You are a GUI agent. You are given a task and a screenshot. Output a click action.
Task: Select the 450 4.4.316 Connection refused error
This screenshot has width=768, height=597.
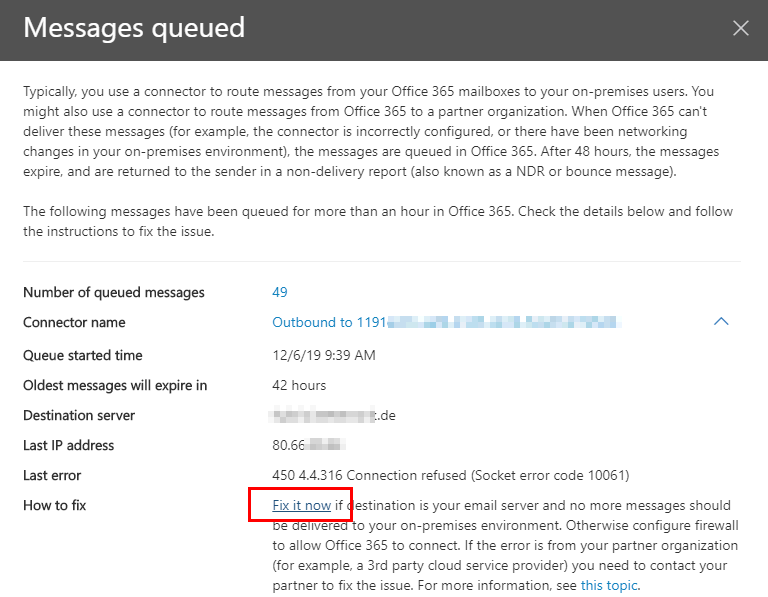tap(451, 475)
